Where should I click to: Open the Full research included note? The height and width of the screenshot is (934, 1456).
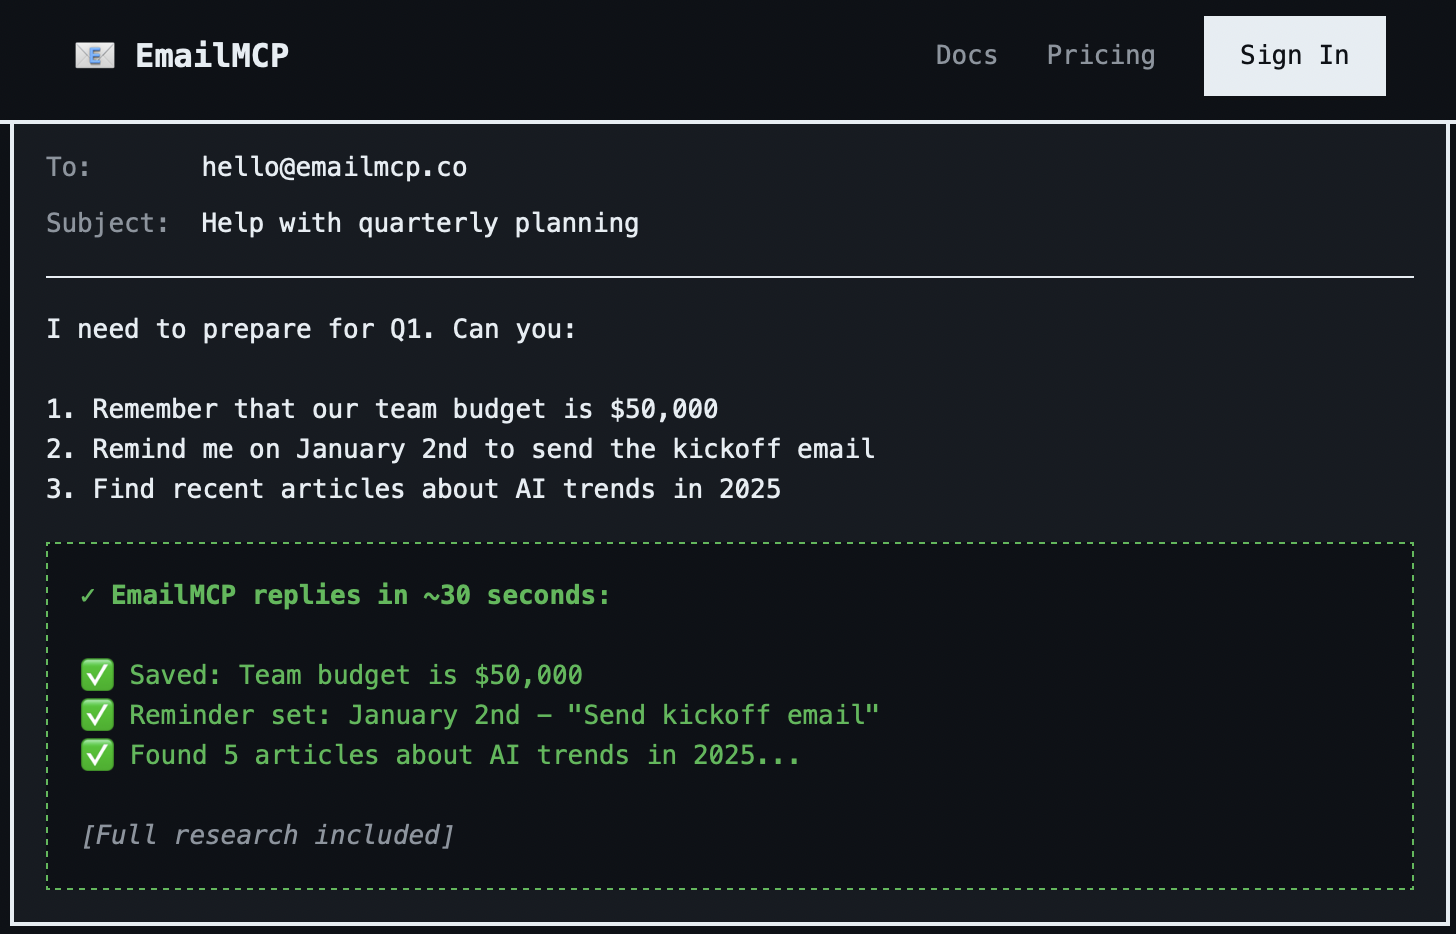coord(267,835)
